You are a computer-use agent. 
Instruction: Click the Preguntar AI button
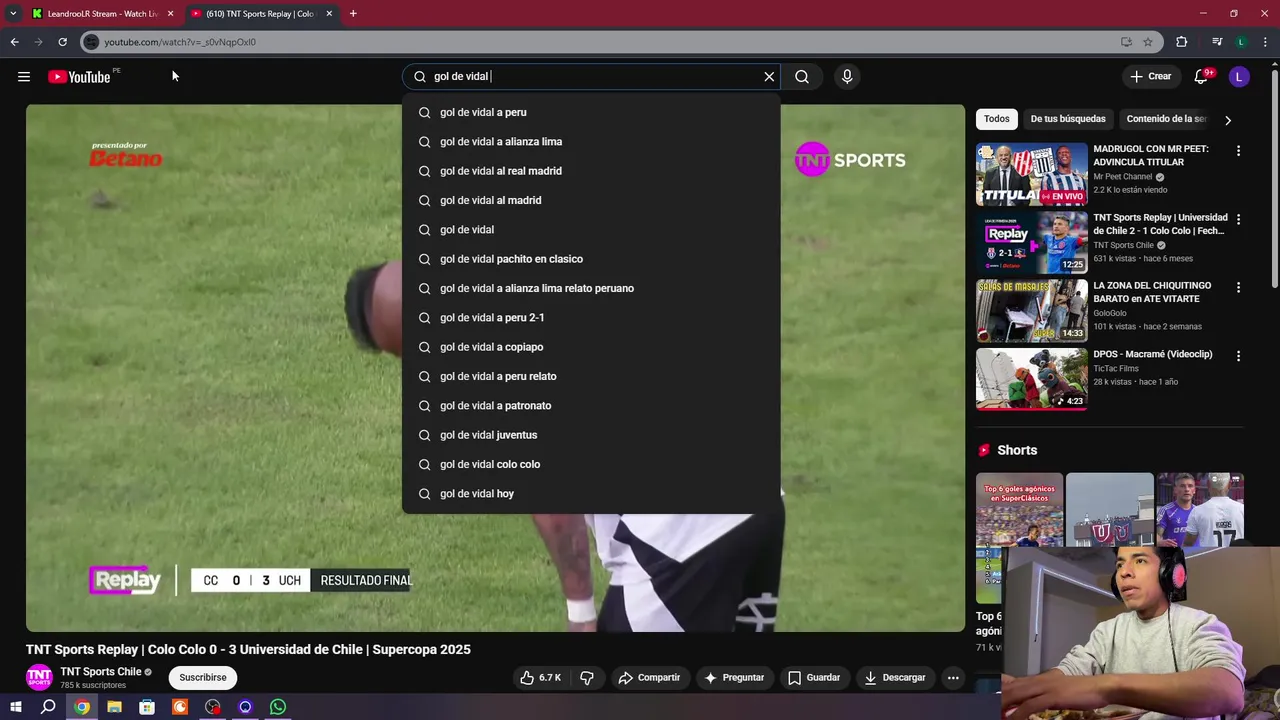click(x=734, y=678)
